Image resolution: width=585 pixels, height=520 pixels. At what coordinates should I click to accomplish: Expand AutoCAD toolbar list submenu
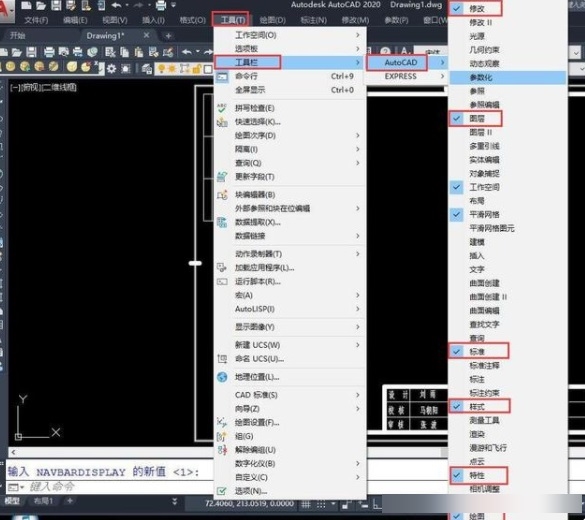[407, 62]
